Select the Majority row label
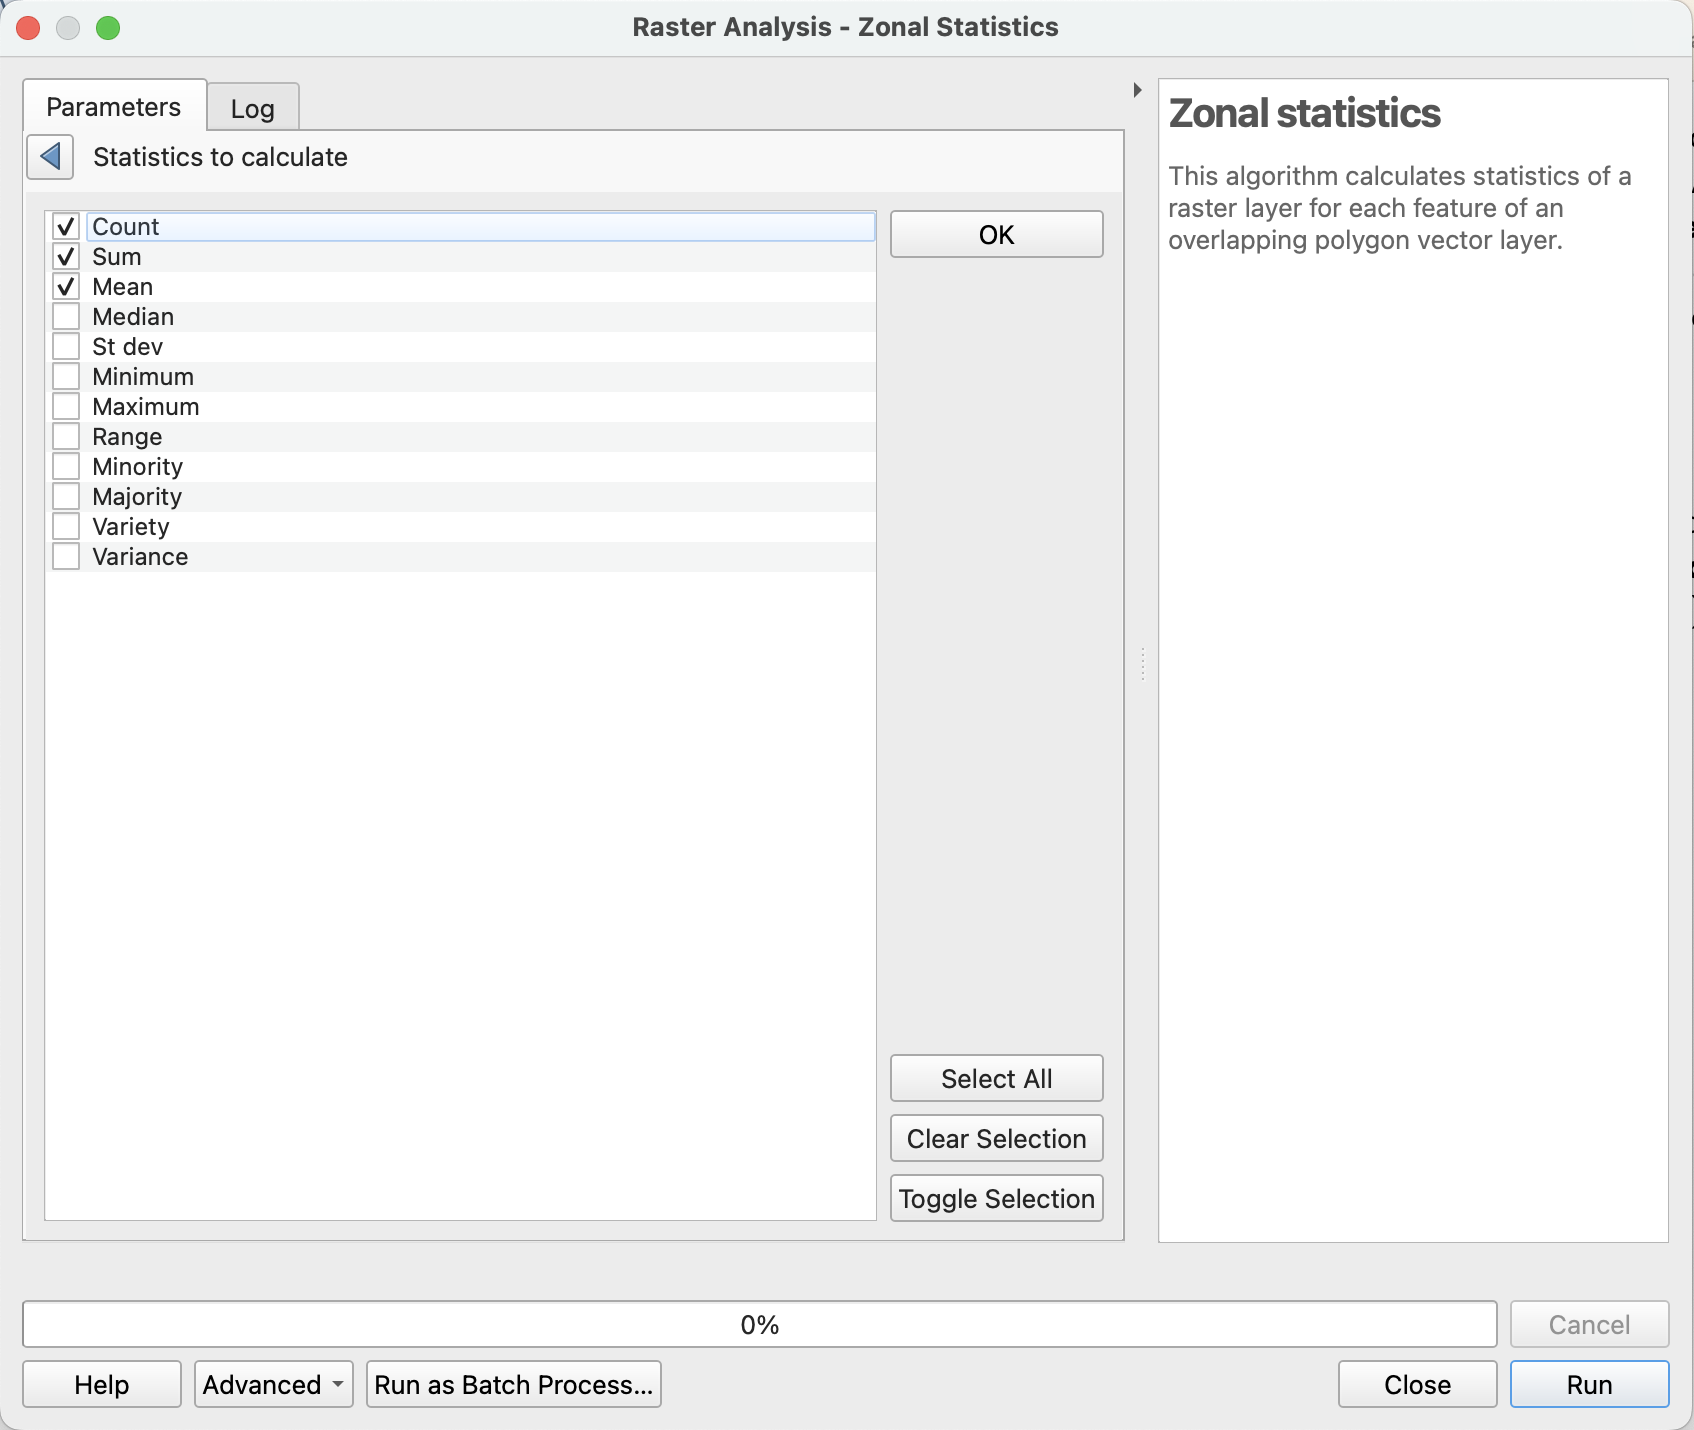 point(137,497)
